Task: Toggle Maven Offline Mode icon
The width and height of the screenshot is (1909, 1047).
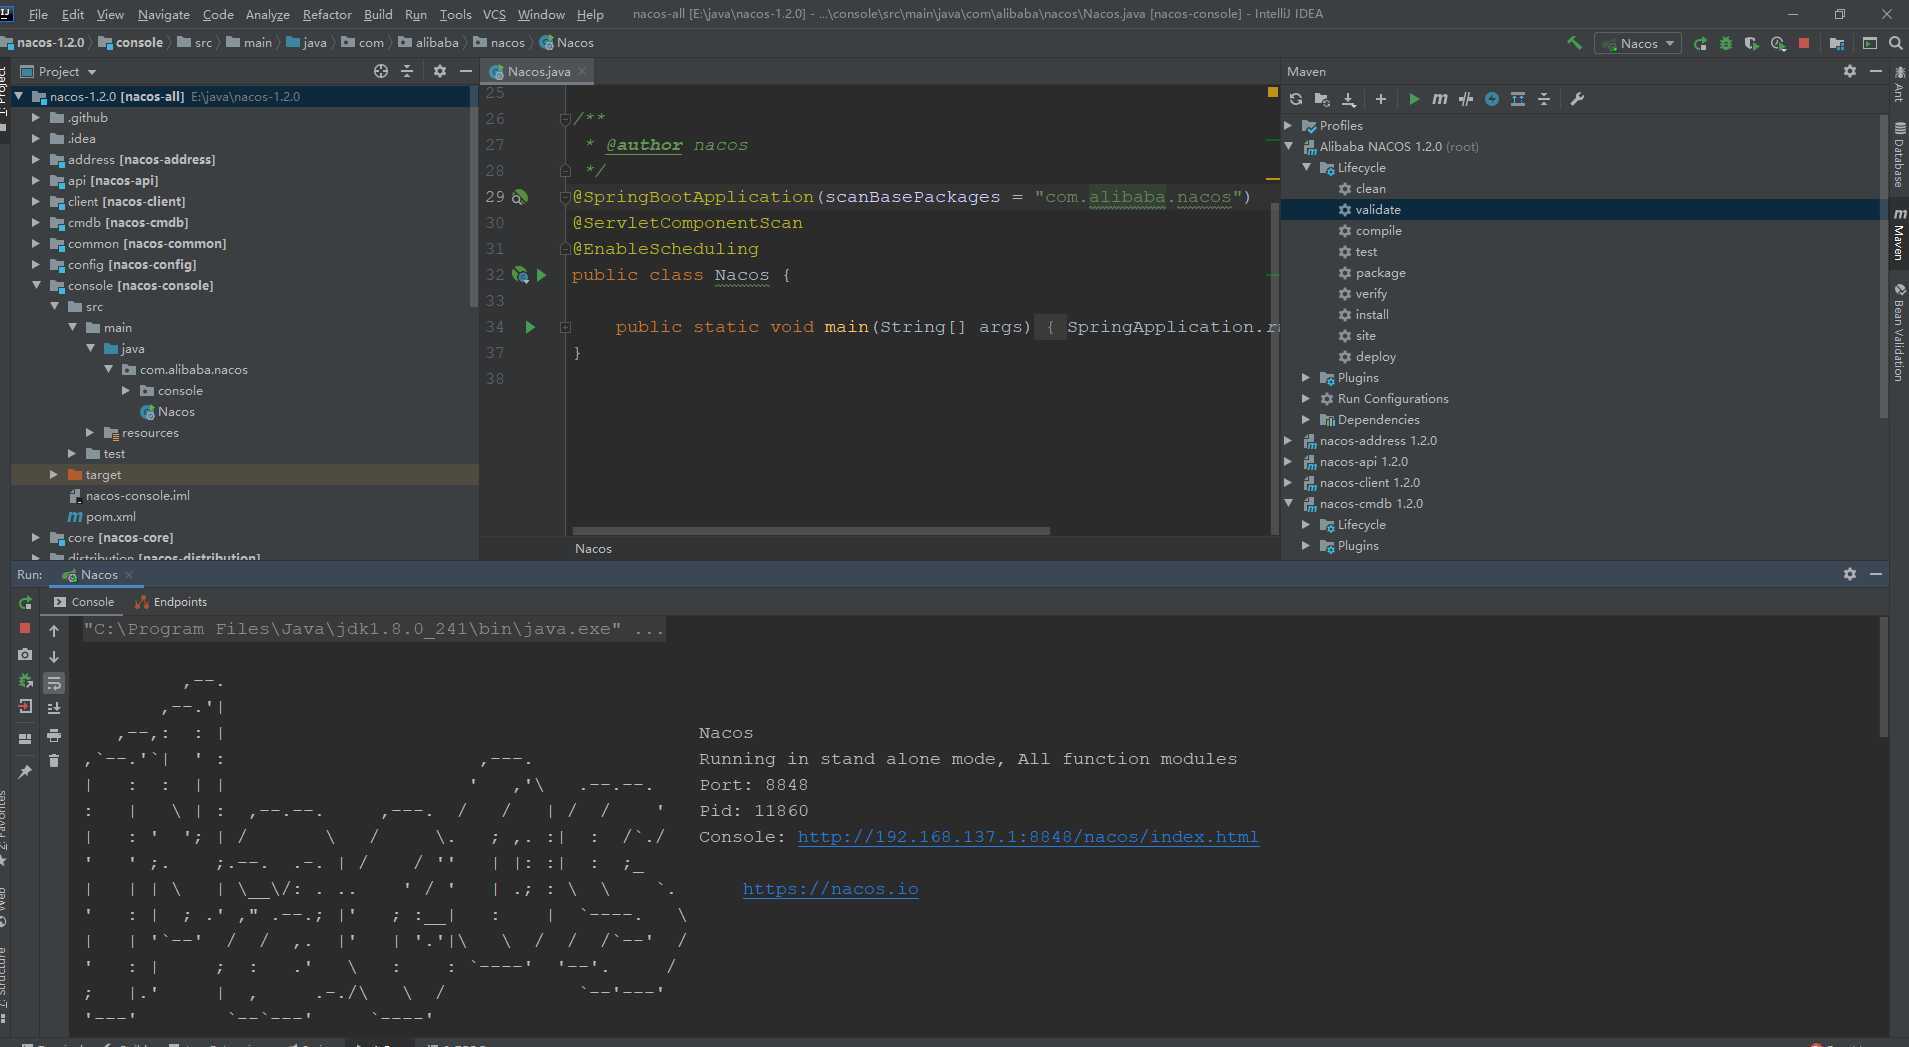Action: click(1466, 99)
